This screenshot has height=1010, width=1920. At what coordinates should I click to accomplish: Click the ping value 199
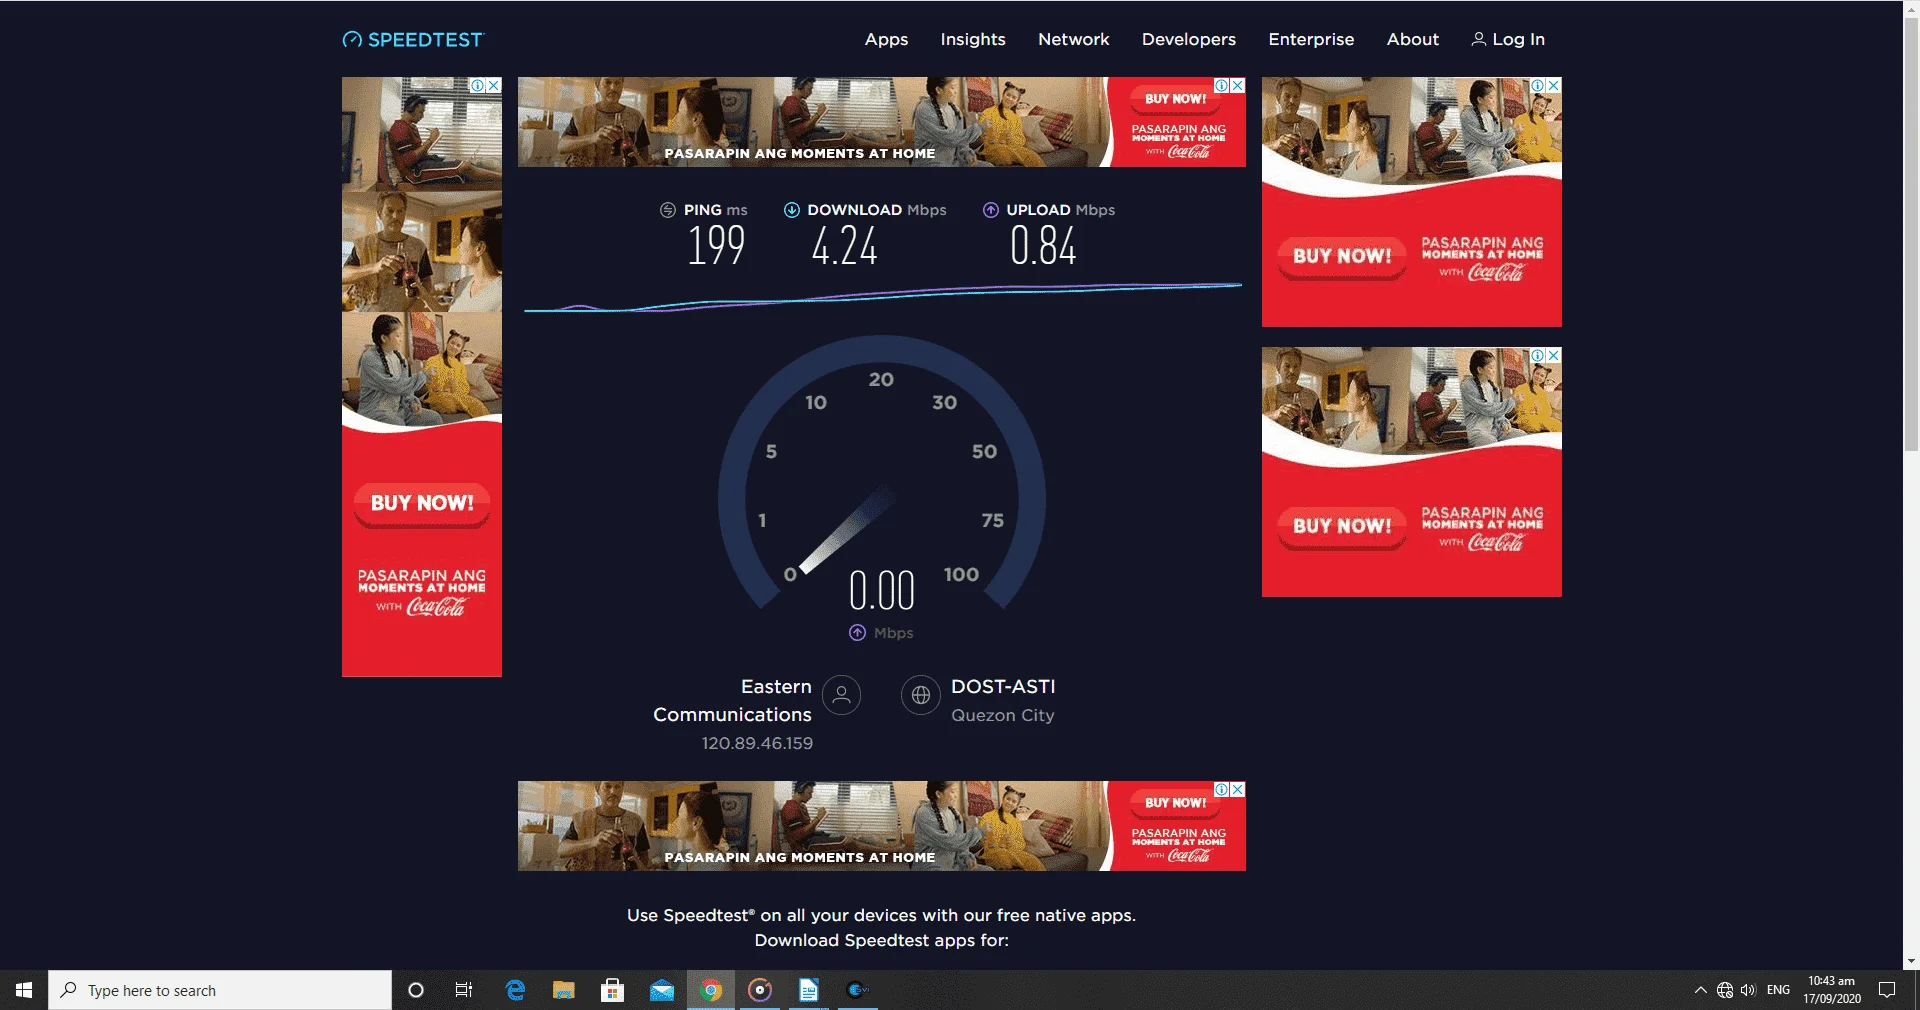[x=716, y=246]
